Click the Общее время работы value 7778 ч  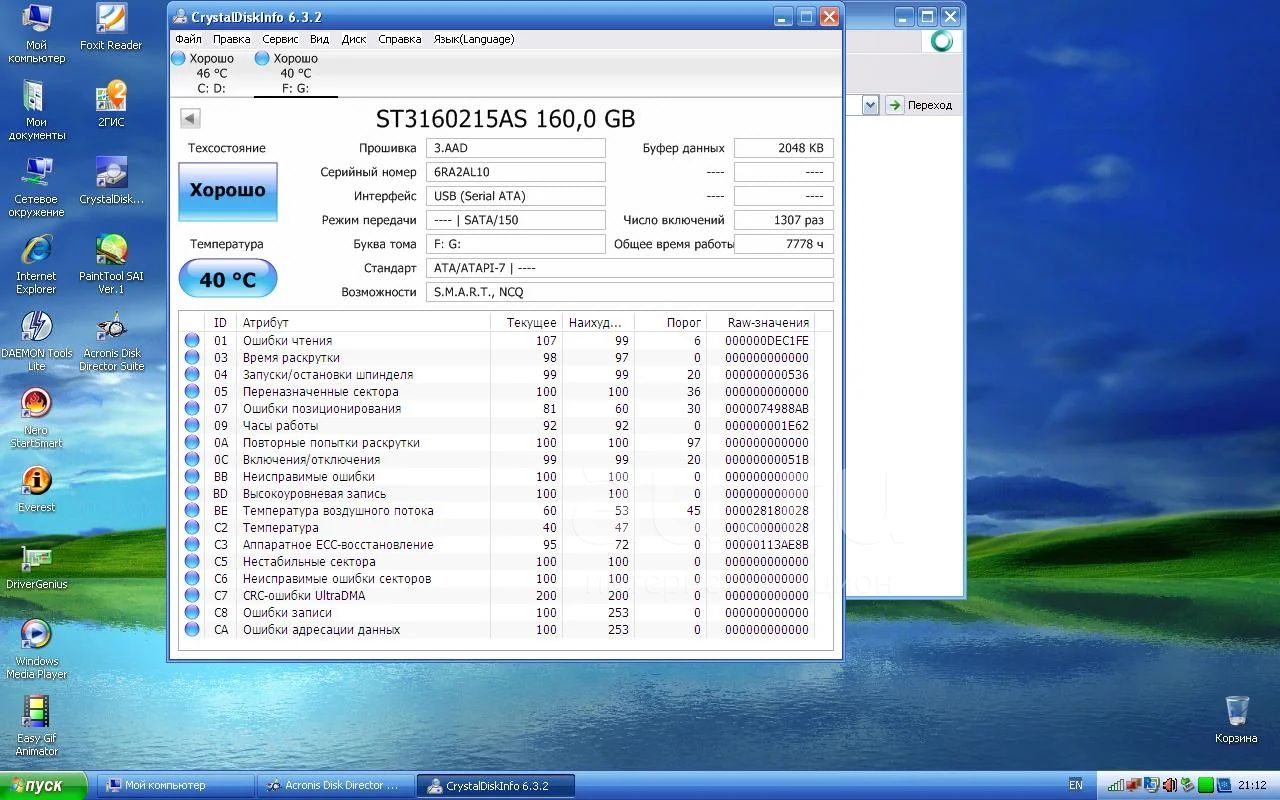pos(783,244)
